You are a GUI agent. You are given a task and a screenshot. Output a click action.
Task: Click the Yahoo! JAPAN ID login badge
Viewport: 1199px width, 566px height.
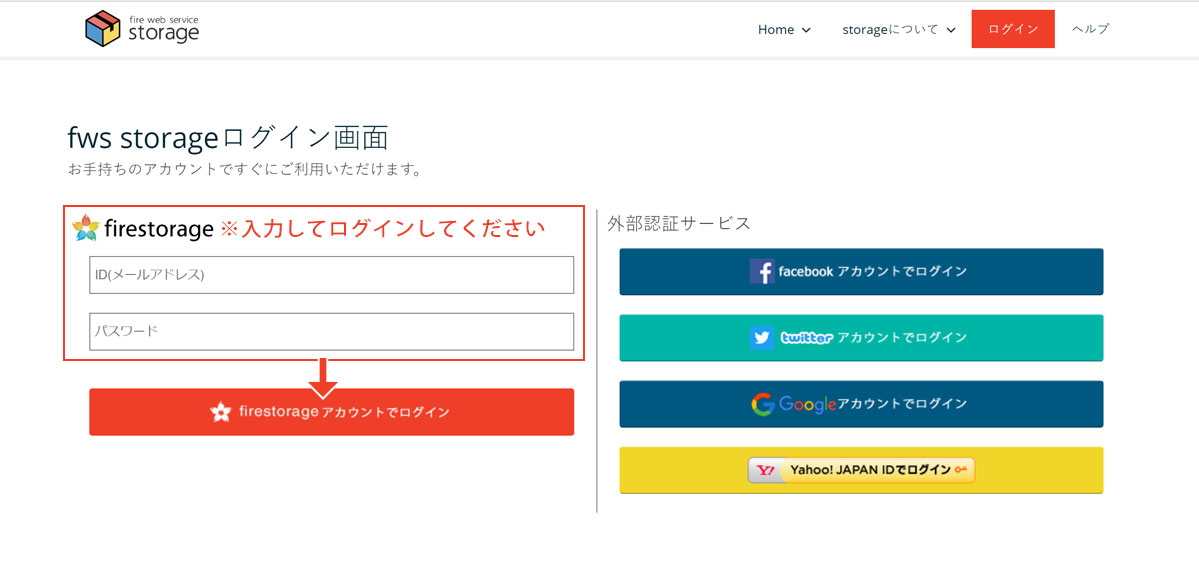pyautogui.click(x=861, y=470)
